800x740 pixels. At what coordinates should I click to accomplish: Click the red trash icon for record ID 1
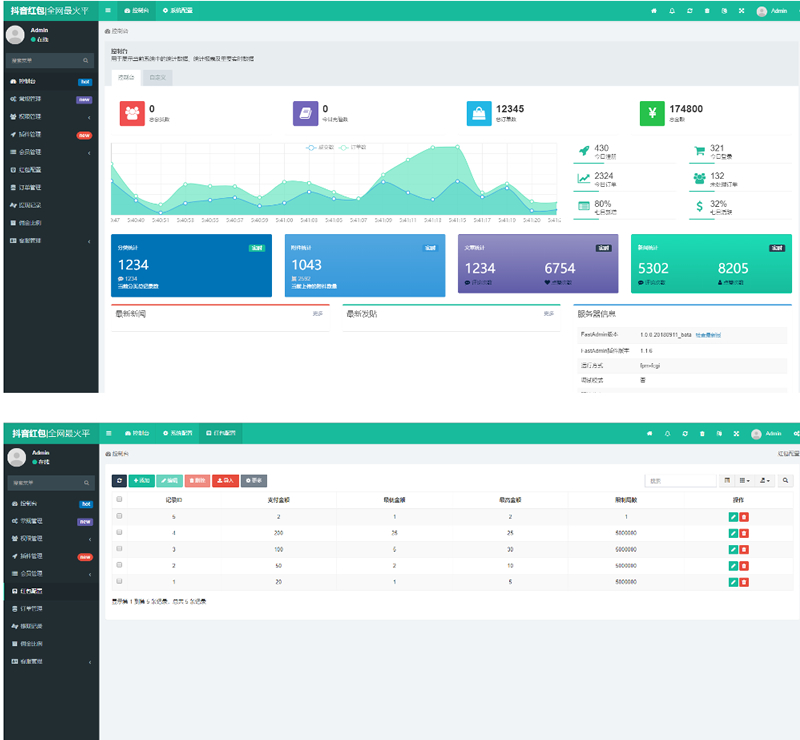click(744, 581)
